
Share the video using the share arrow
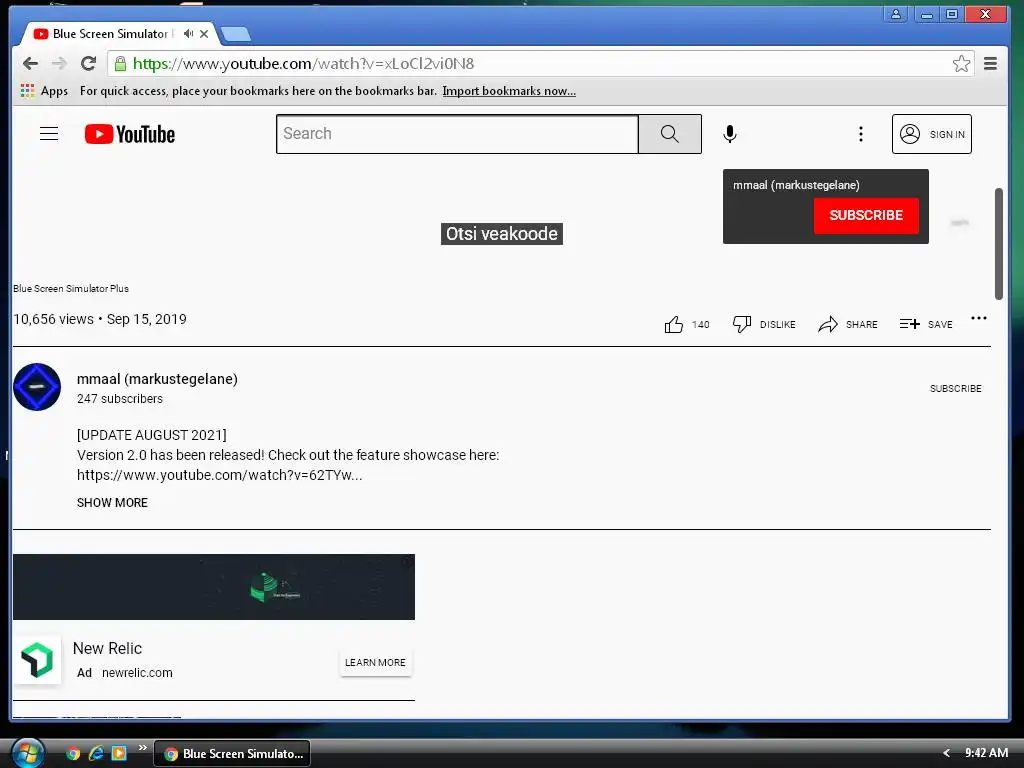point(827,324)
